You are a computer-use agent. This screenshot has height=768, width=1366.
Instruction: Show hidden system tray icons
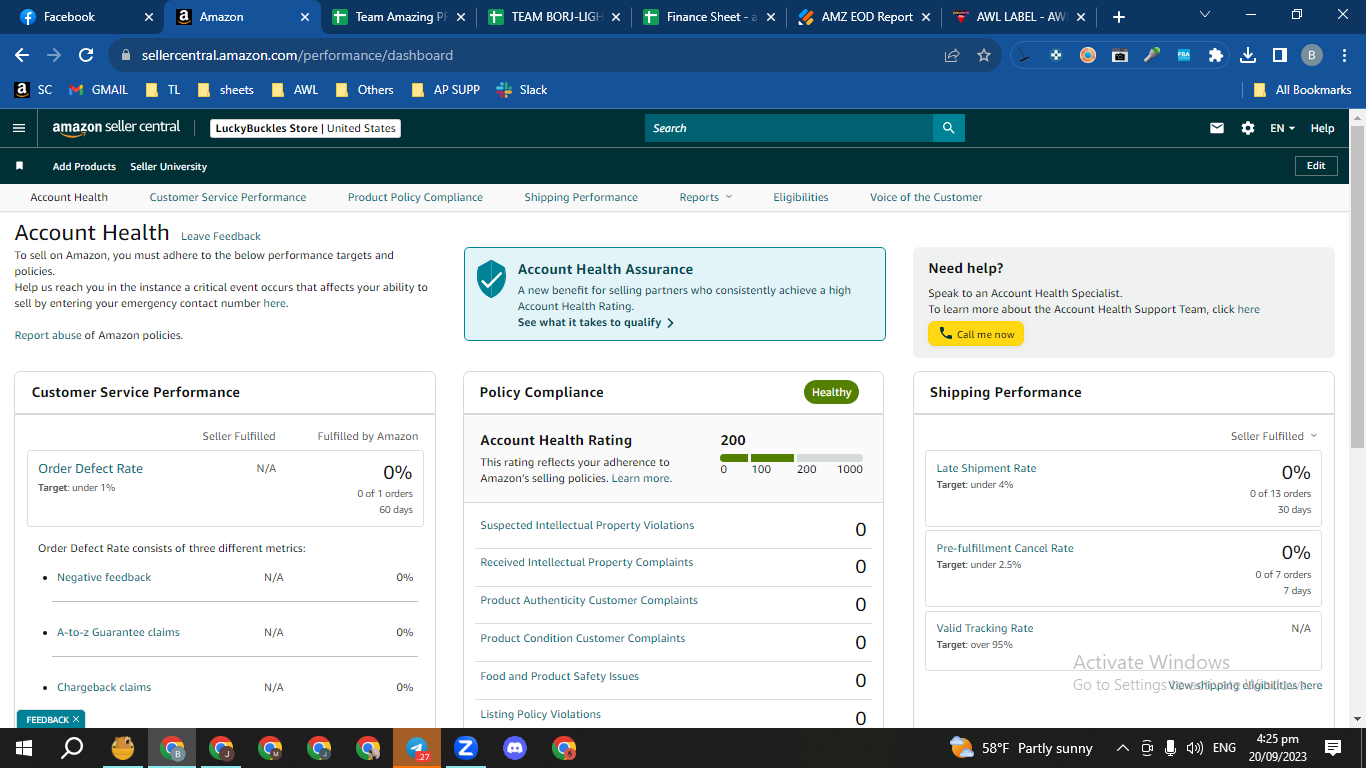pyautogui.click(x=1122, y=748)
